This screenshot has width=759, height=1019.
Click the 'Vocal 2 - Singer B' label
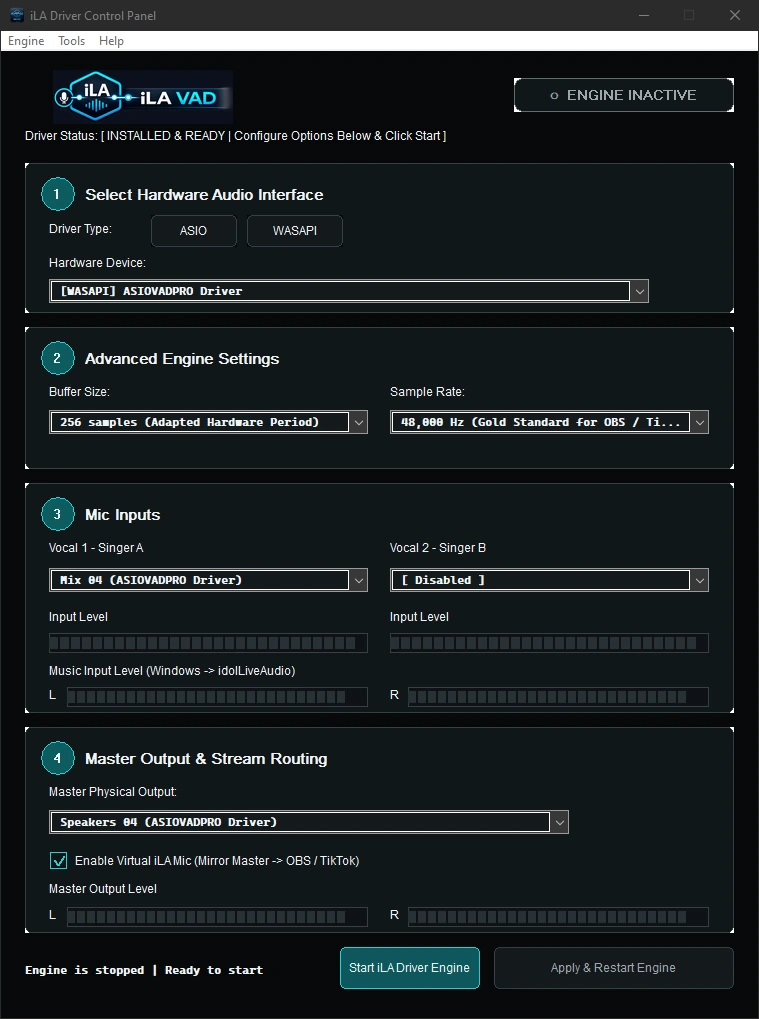tap(438, 548)
